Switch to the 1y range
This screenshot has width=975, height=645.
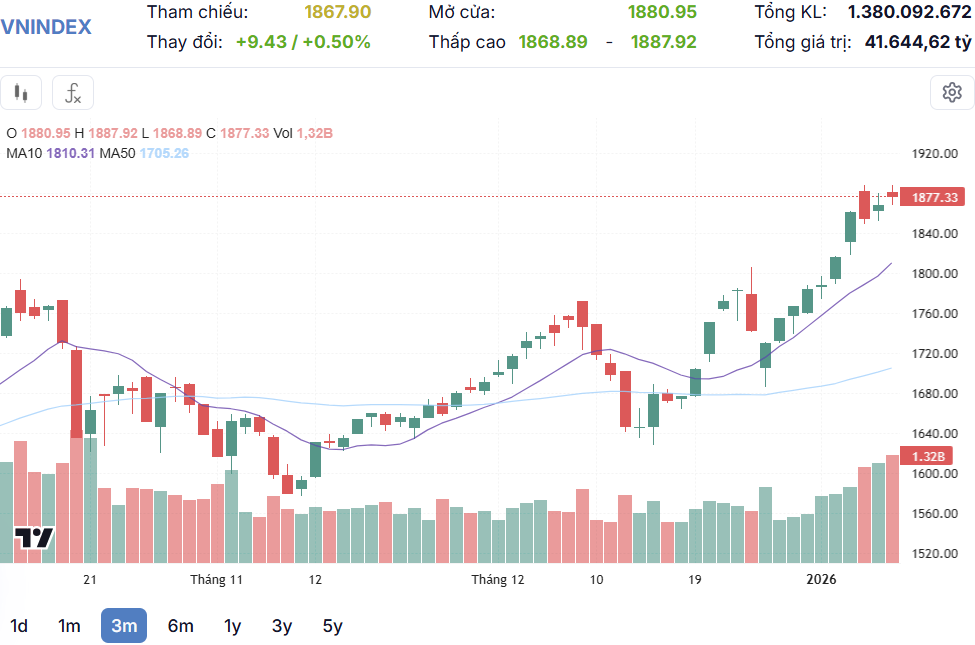(232, 626)
